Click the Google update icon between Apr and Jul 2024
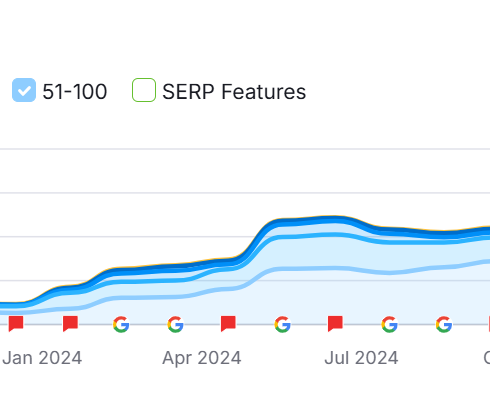490x397 pixels. pos(282,324)
